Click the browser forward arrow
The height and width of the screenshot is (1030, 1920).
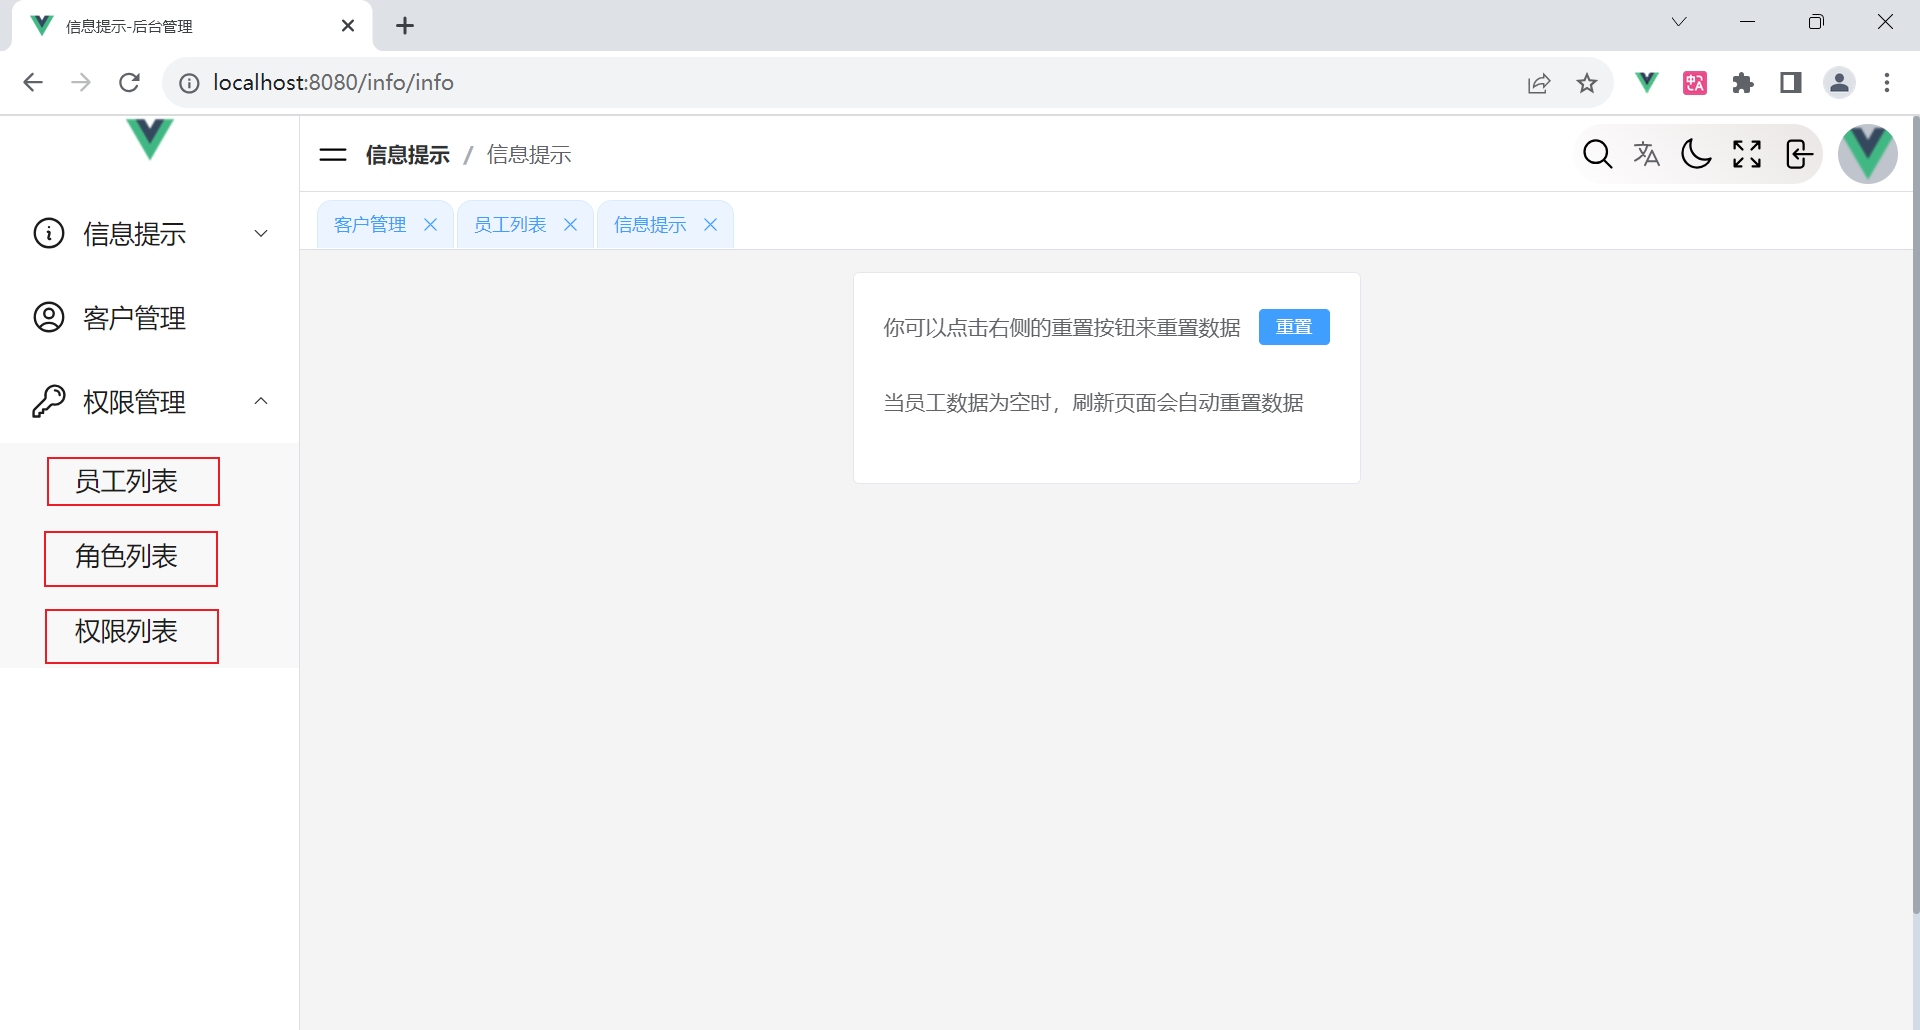pyautogui.click(x=81, y=82)
